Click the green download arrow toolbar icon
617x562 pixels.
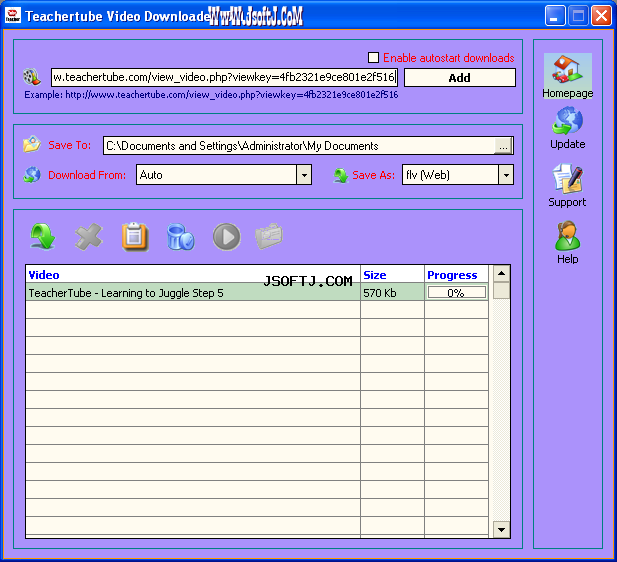[42, 237]
